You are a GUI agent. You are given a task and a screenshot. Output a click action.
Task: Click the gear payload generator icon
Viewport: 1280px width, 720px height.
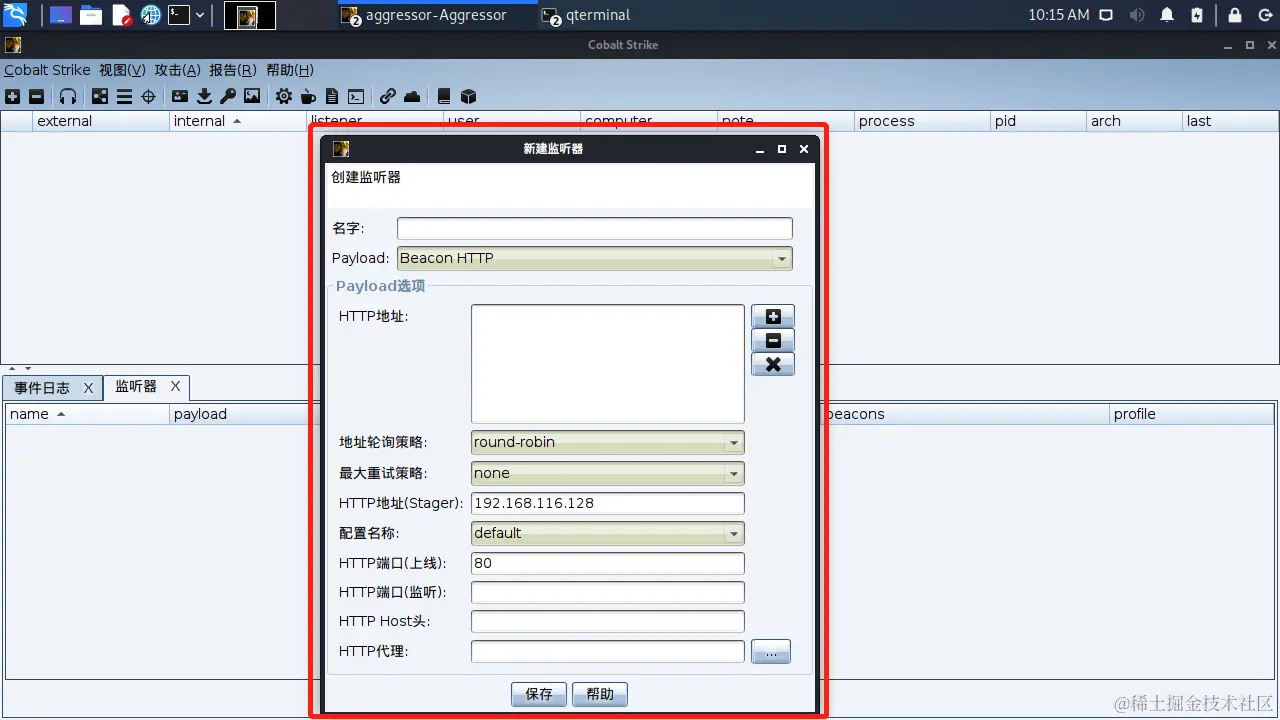pyautogui.click(x=284, y=96)
